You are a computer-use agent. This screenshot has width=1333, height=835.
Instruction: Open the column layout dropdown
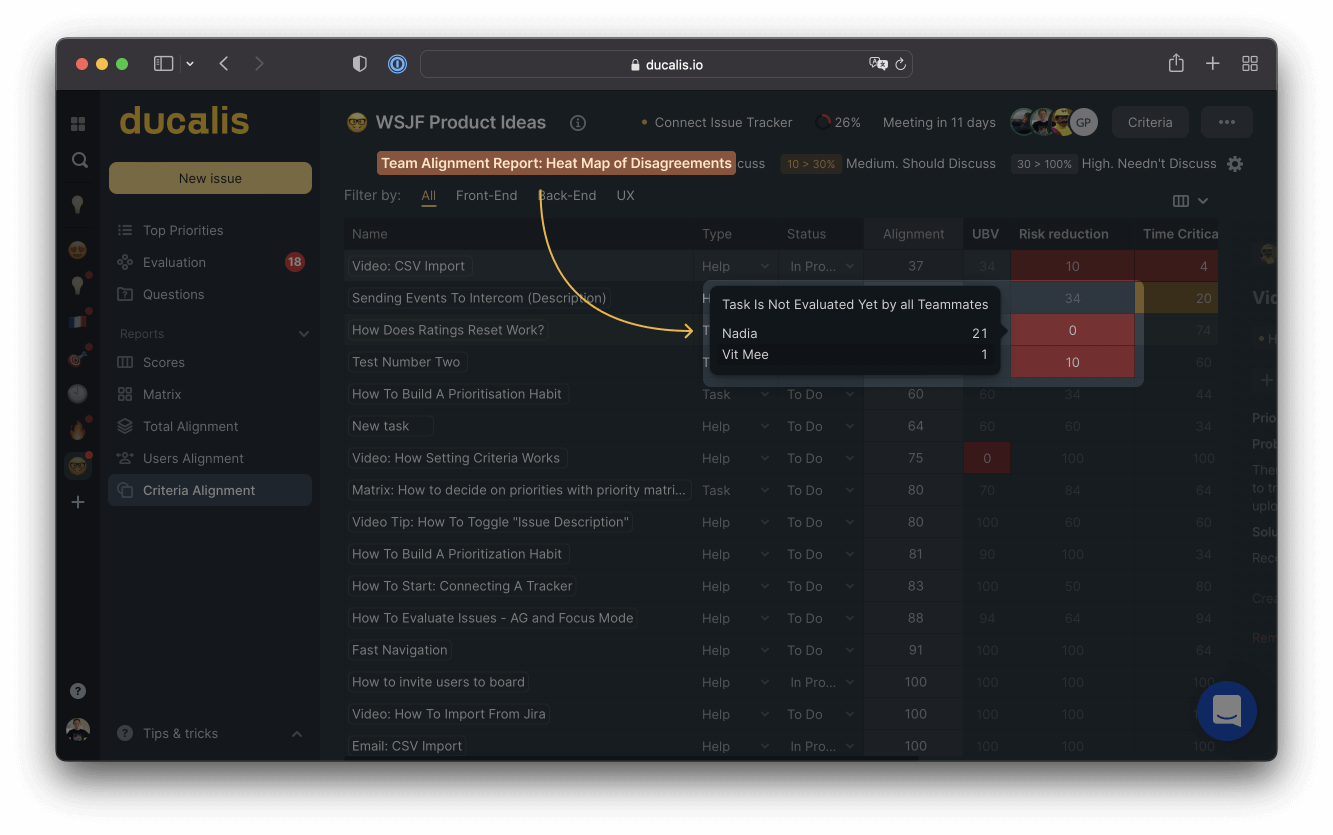pos(1190,201)
